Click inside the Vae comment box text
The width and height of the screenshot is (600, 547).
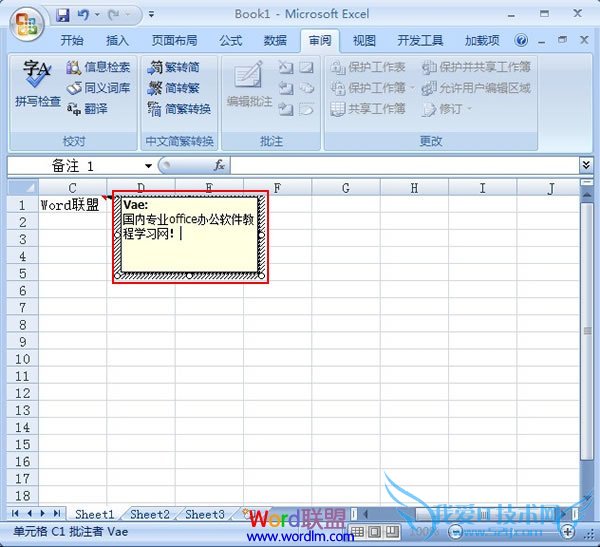[x=189, y=234]
